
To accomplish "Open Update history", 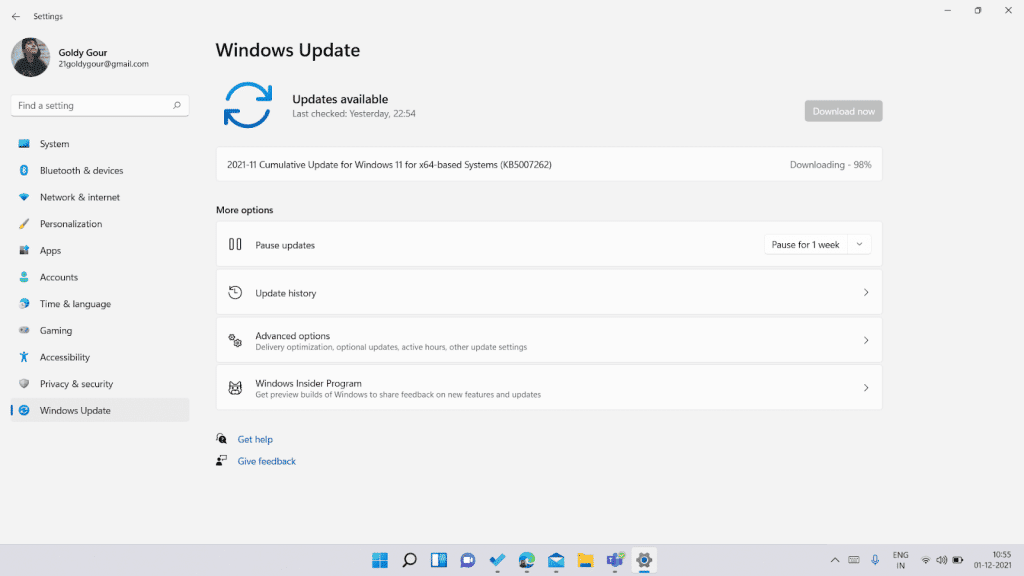I will click(549, 293).
